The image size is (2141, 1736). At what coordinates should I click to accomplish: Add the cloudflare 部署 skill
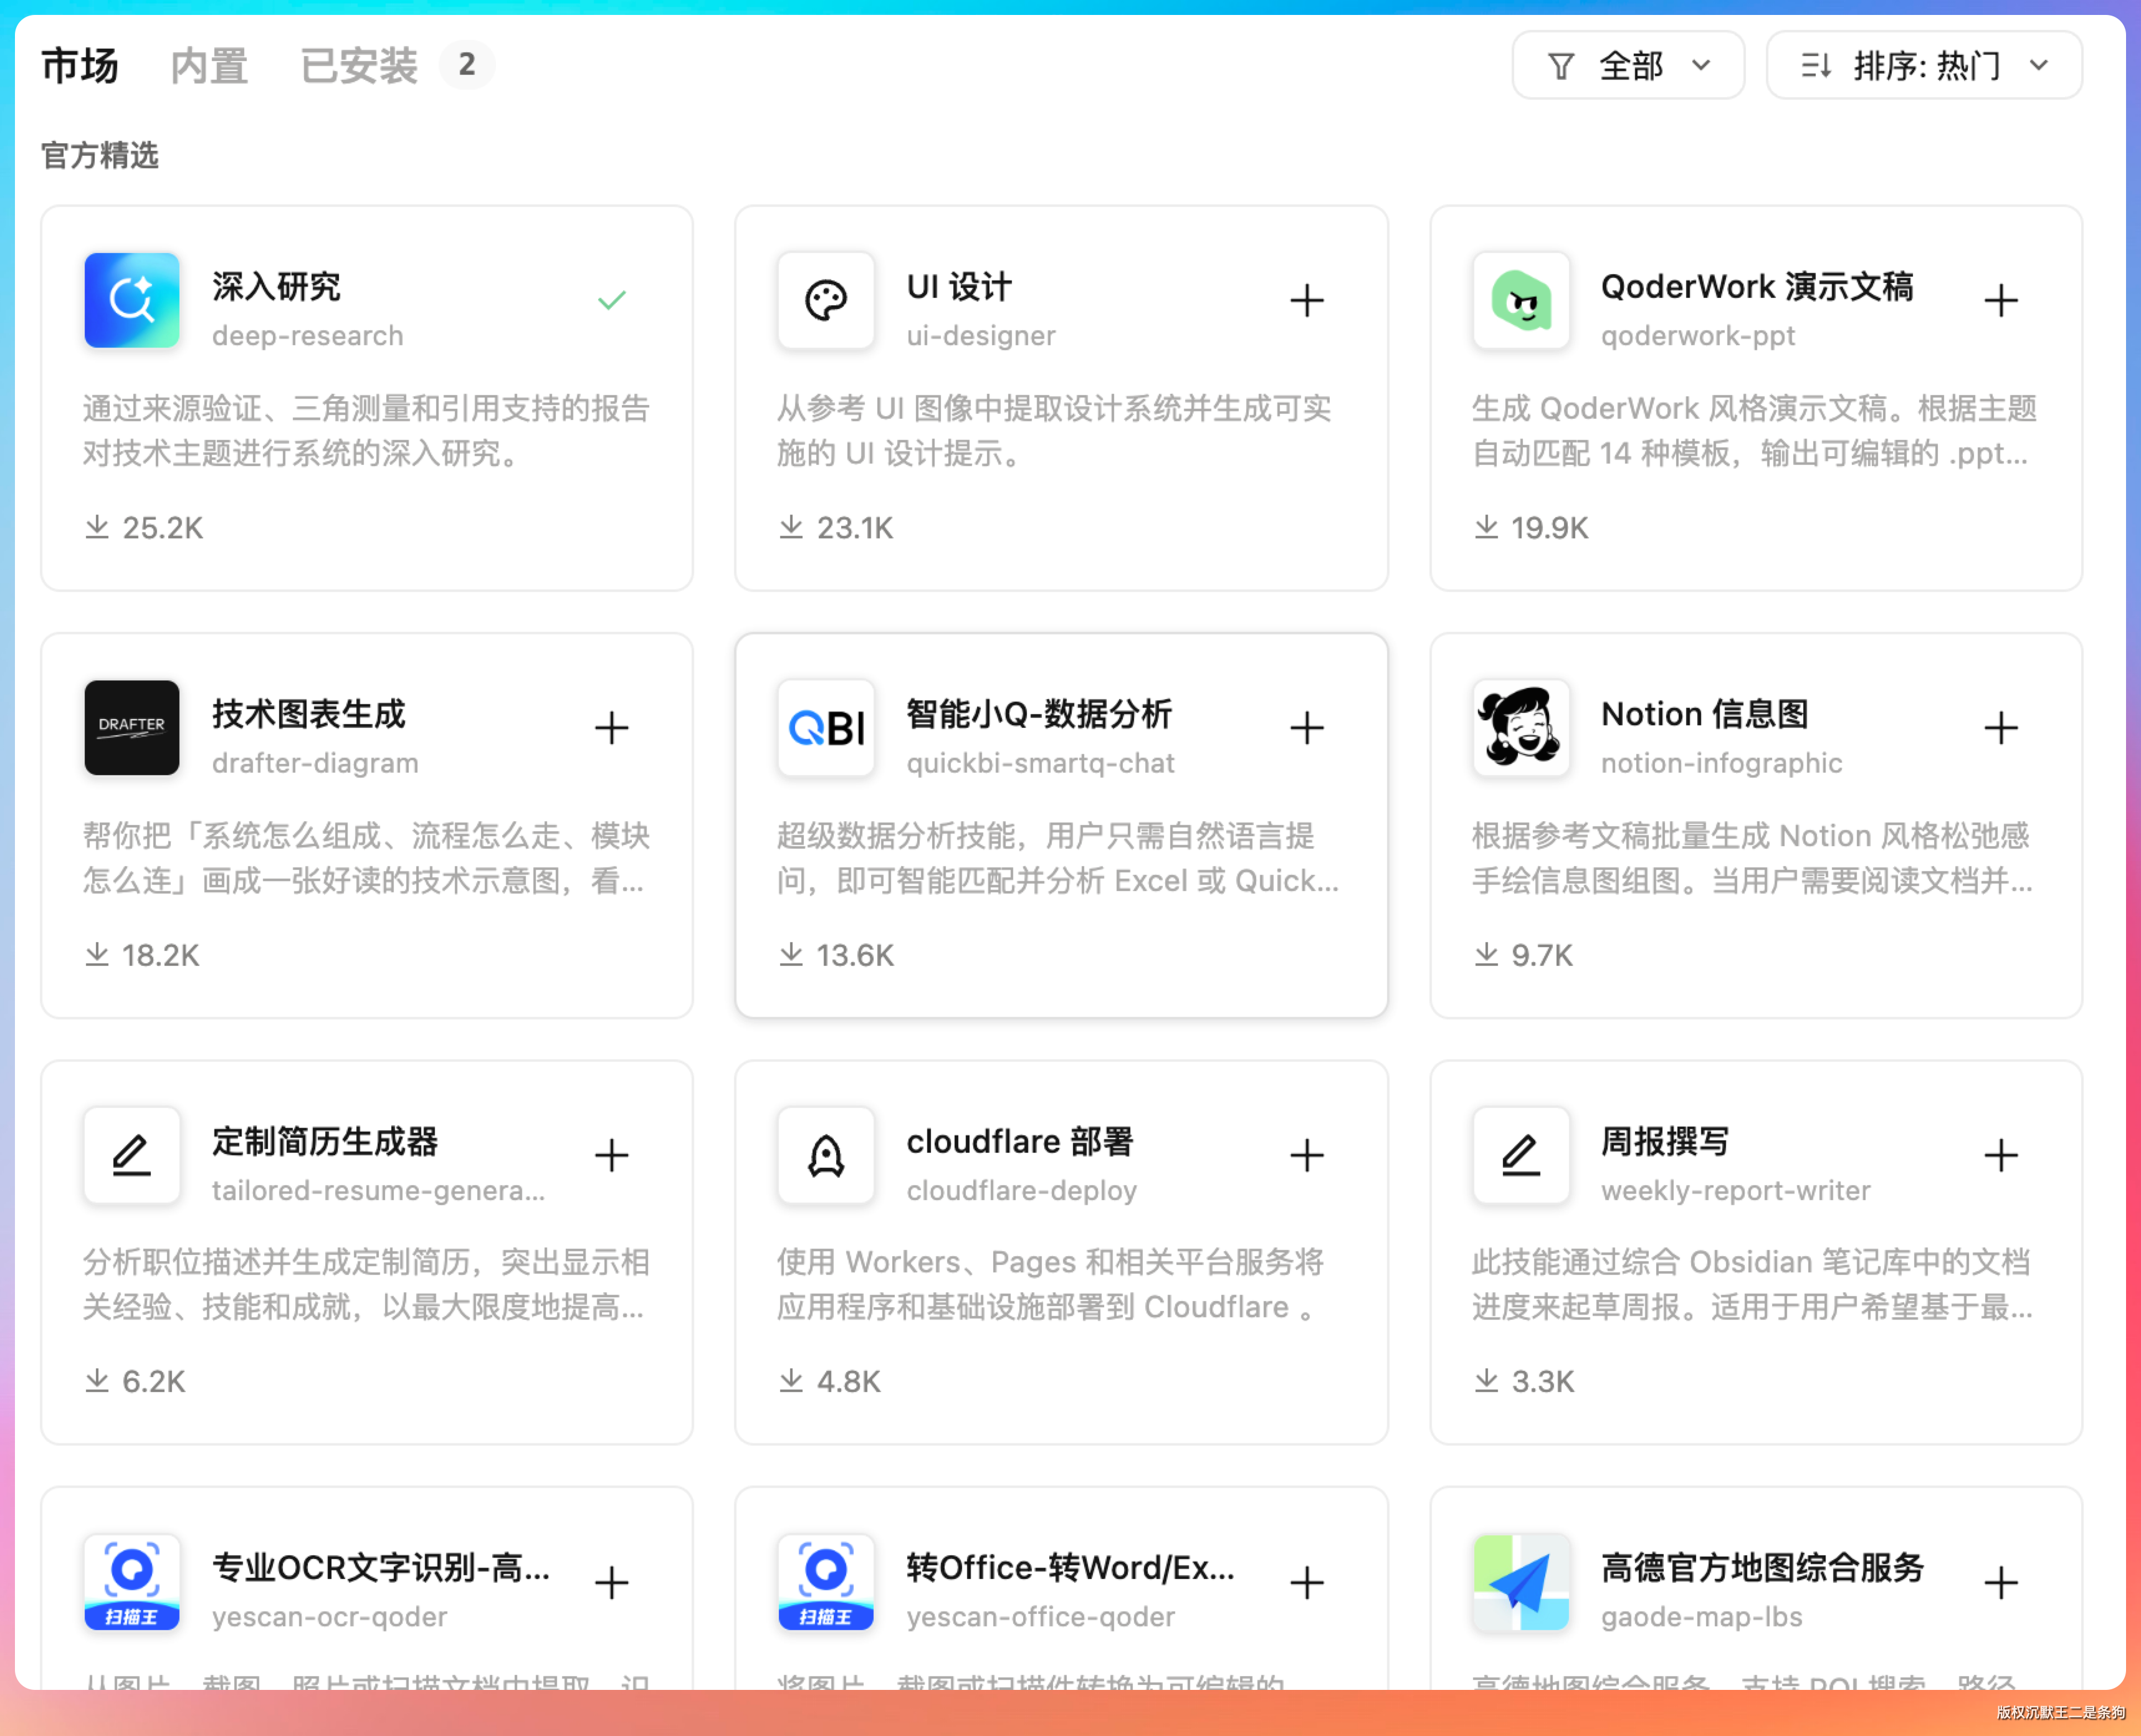click(1306, 1155)
